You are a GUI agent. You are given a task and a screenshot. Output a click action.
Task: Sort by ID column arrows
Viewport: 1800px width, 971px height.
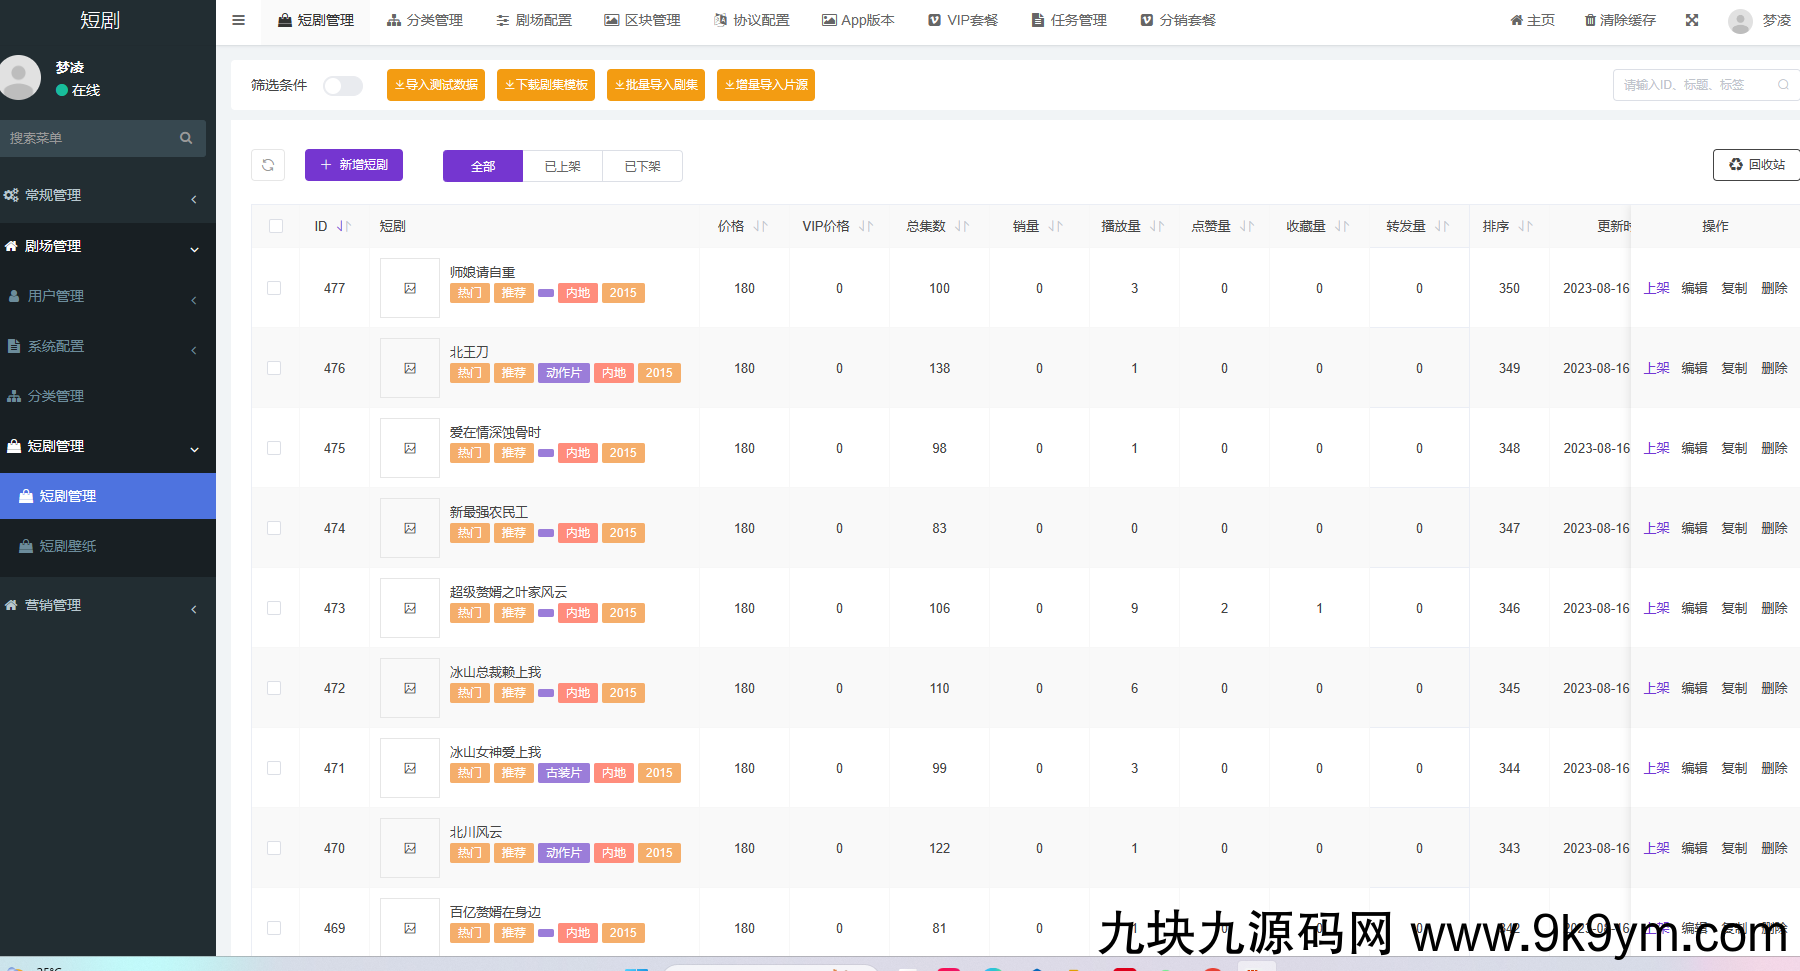(344, 226)
